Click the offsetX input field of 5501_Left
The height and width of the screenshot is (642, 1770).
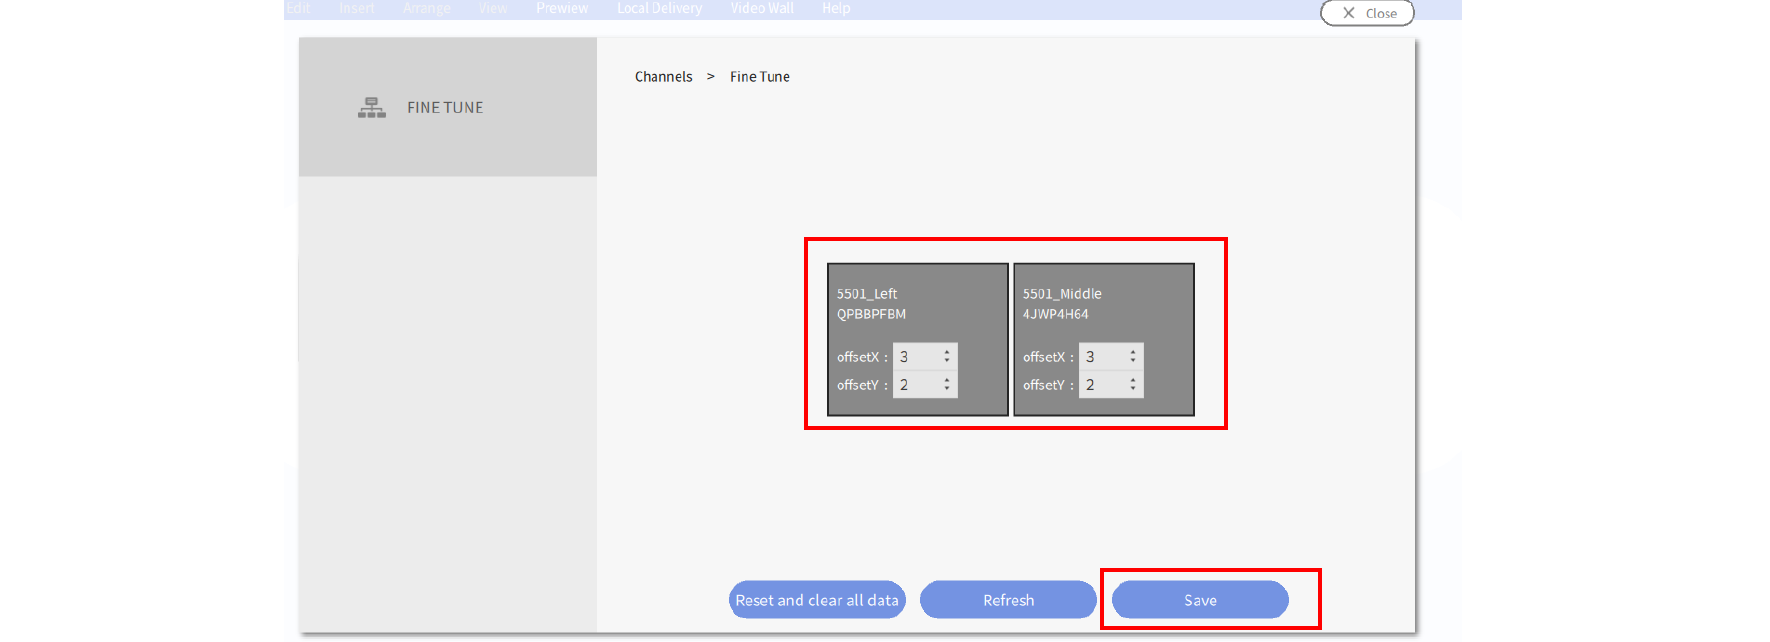[x=916, y=357]
